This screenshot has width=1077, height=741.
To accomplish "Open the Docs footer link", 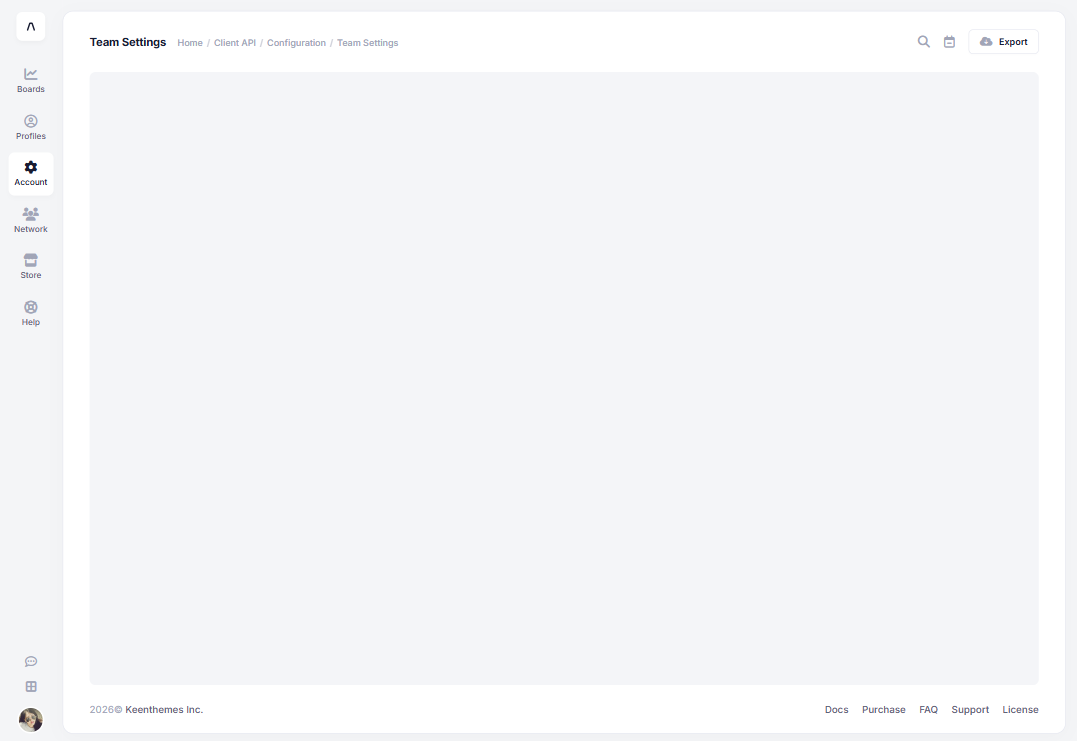I will tap(837, 709).
